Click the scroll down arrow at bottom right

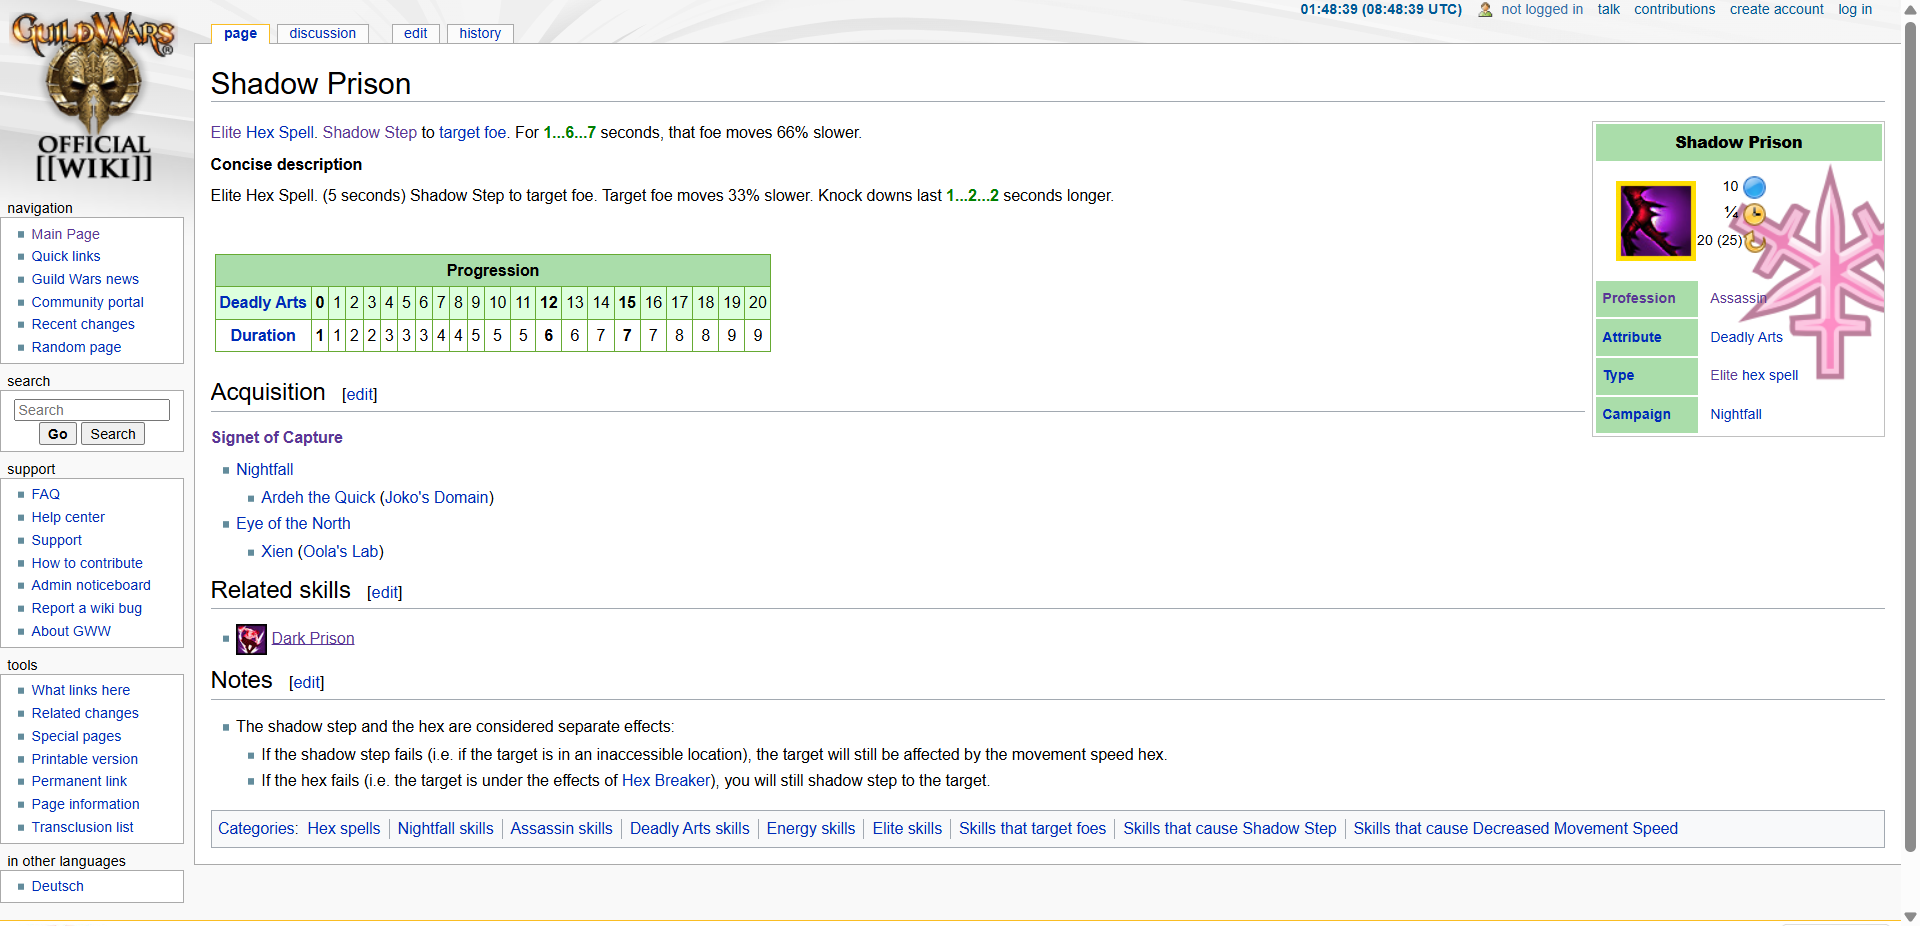(x=1910, y=916)
